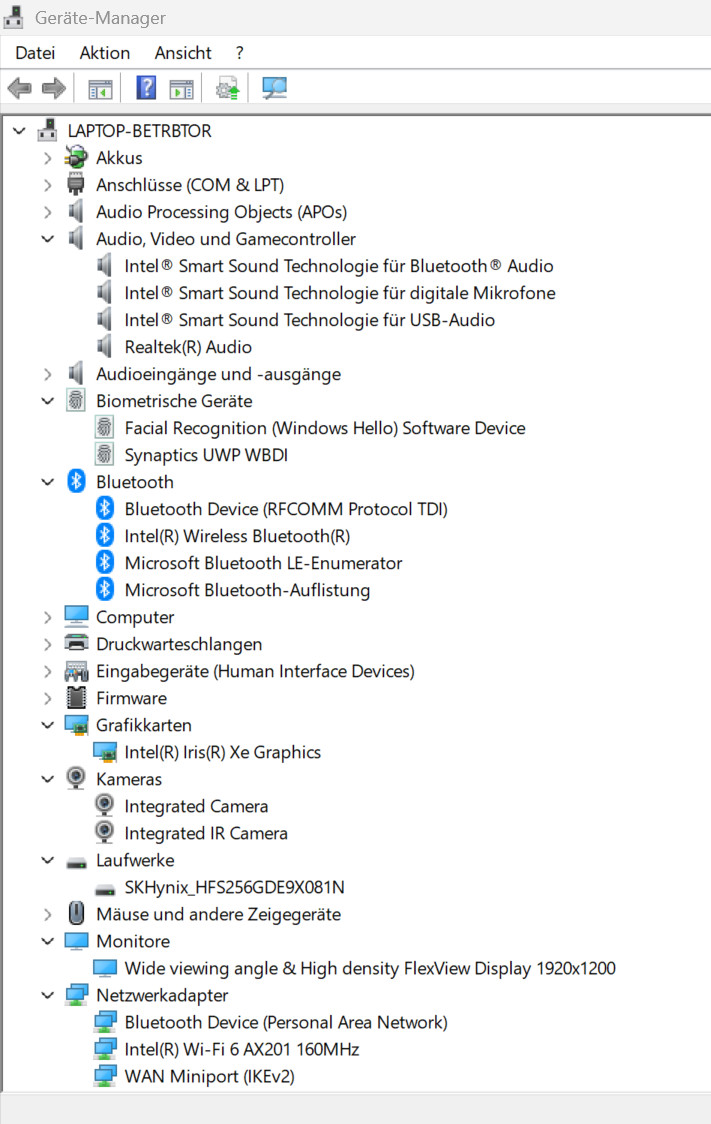Click the Integrated IR Camera icon
Image resolution: width=711 pixels, height=1124 pixels.
(x=105, y=832)
